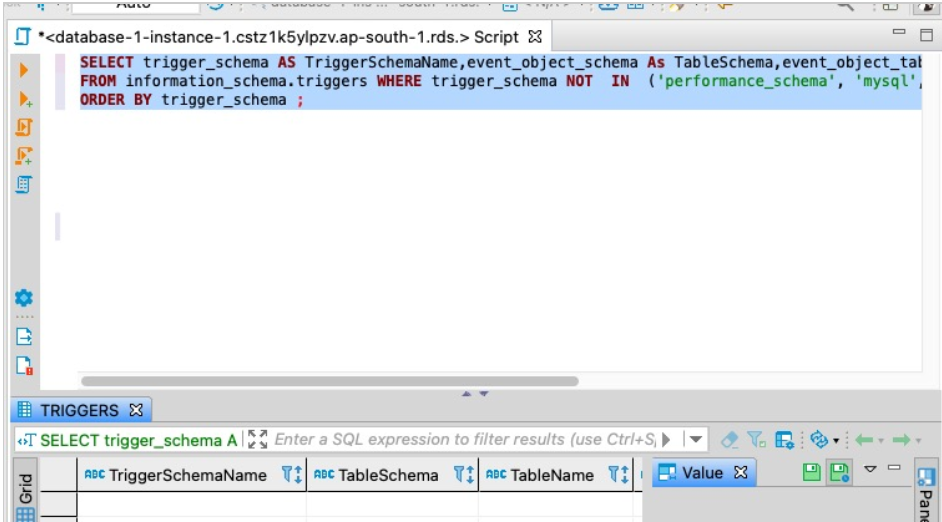Focus the SQL filter expression field

[x=465, y=439]
